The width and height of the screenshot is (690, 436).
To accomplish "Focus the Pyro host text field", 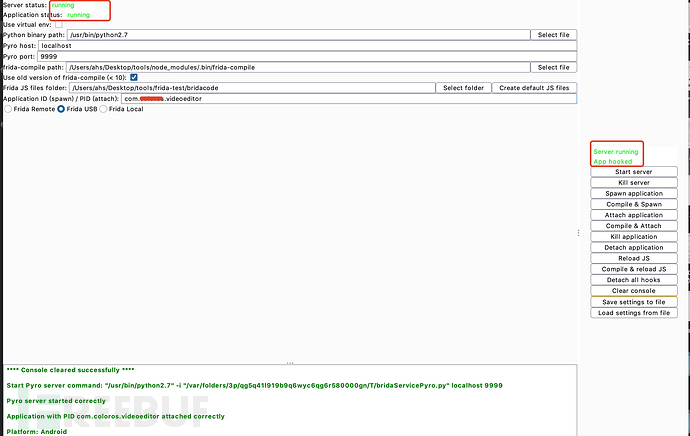I will point(307,46).
